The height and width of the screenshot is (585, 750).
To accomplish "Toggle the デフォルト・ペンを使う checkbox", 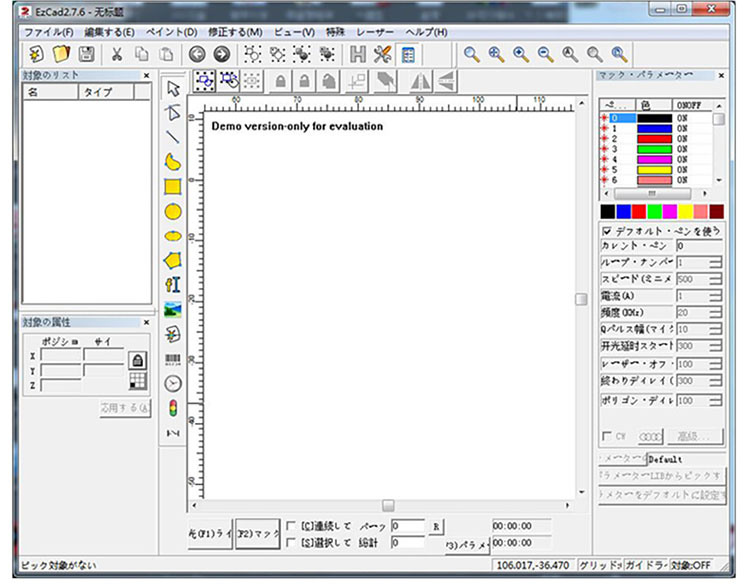I will (607, 230).
